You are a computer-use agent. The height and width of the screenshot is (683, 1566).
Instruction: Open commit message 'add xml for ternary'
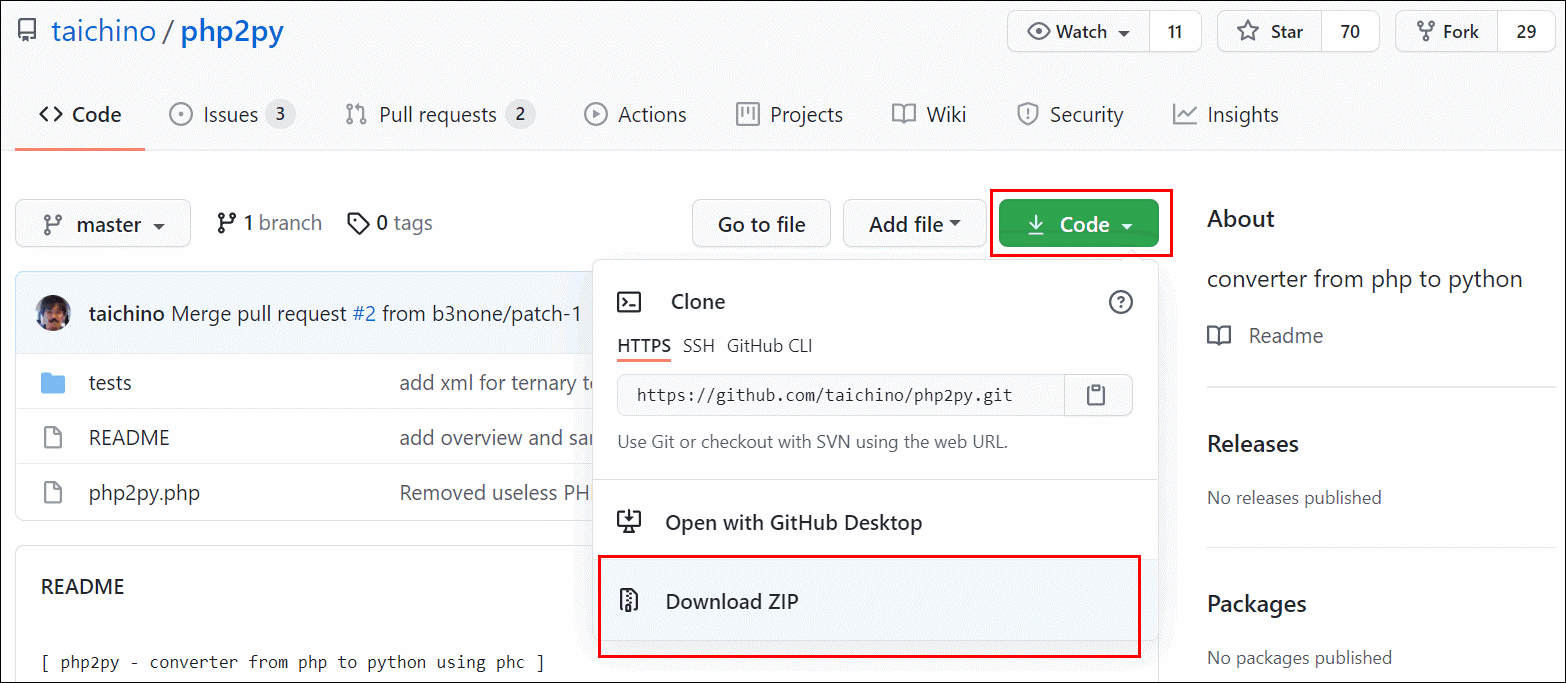point(496,383)
